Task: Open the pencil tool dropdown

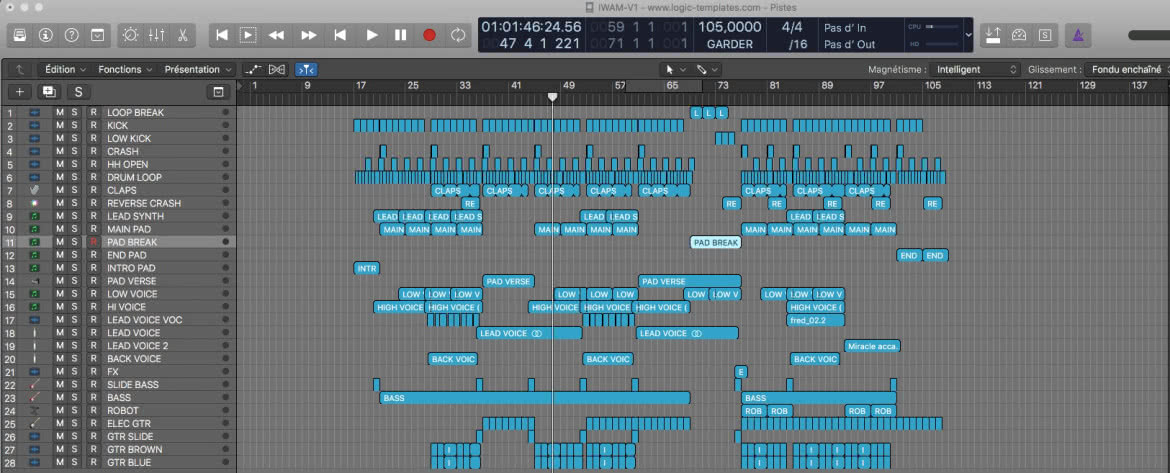Action: point(707,69)
